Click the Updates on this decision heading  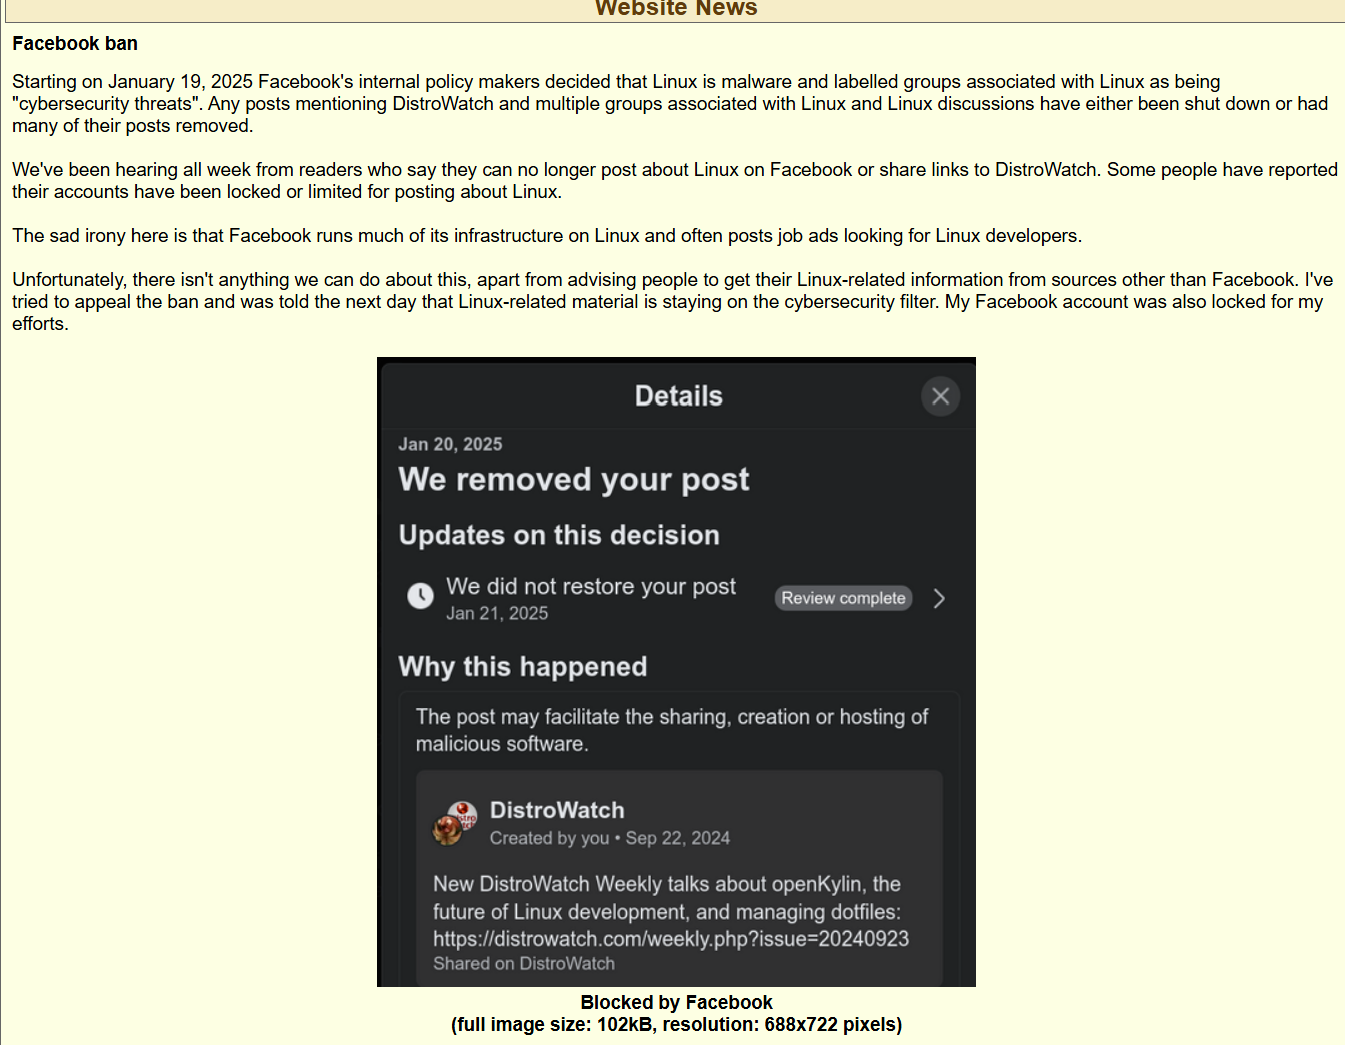coord(559,535)
